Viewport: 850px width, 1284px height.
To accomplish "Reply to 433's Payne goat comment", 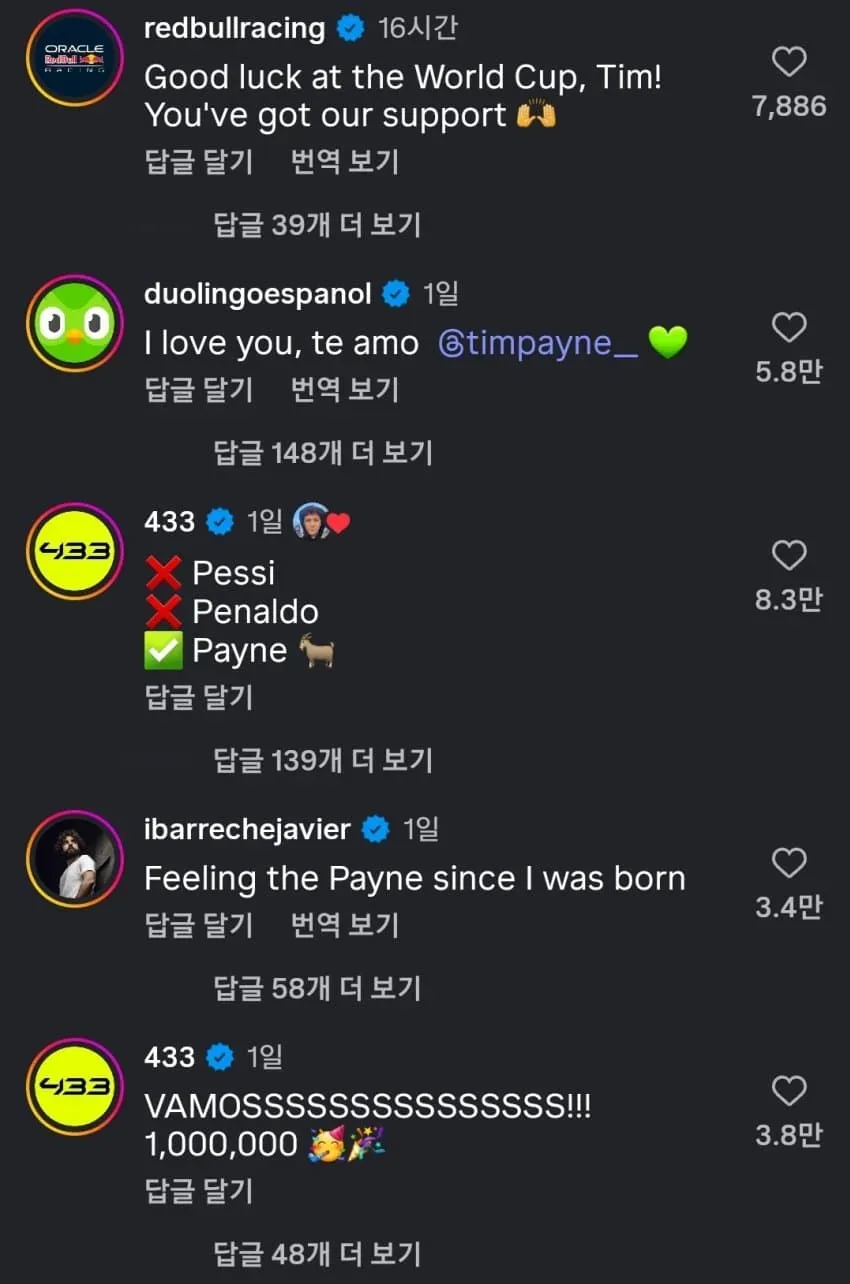I will pyautogui.click(x=199, y=697).
